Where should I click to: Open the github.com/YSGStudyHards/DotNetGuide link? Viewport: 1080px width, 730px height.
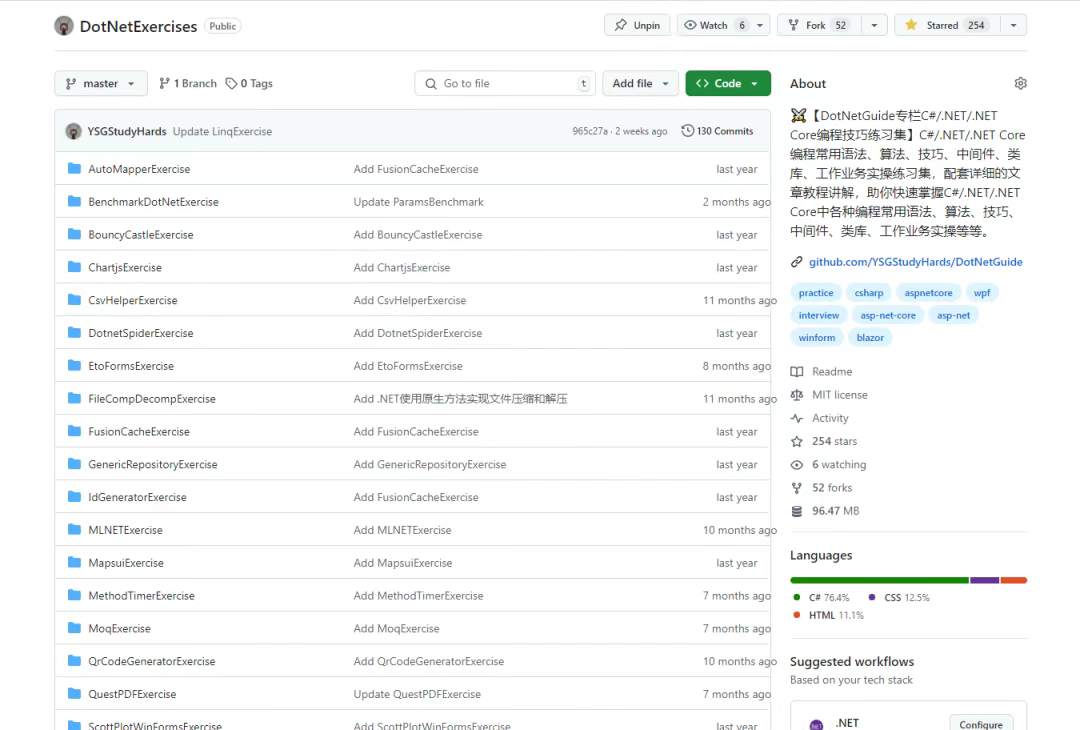[915, 262]
